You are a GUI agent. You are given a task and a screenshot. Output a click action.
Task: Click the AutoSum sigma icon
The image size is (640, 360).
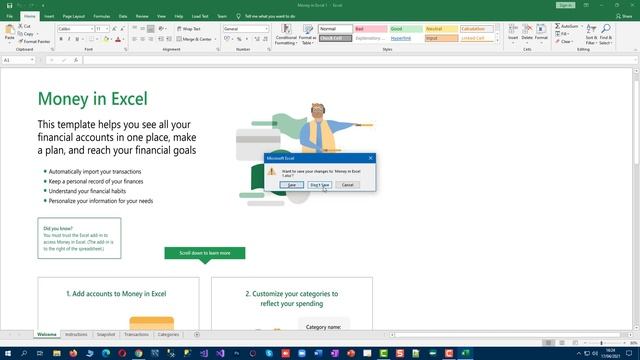tap(558, 26)
